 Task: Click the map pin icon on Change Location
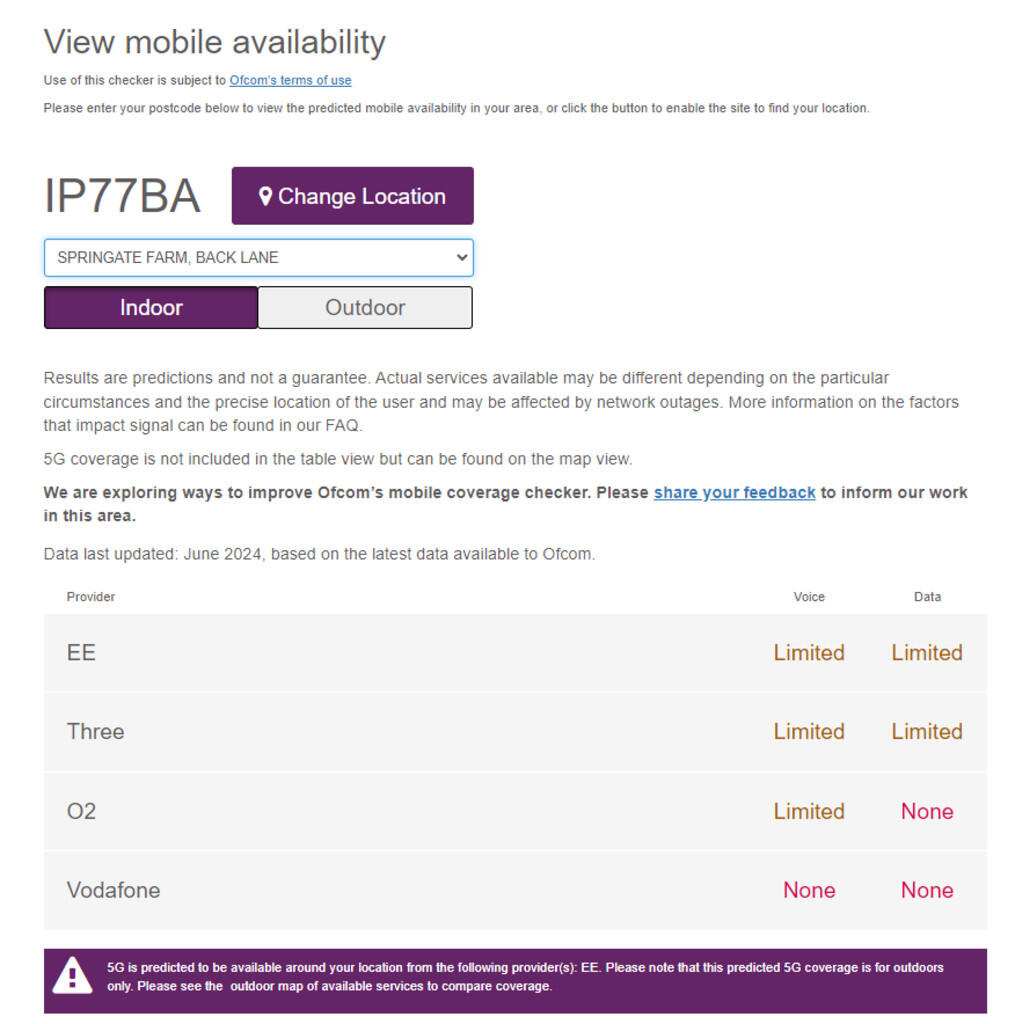[265, 196]
